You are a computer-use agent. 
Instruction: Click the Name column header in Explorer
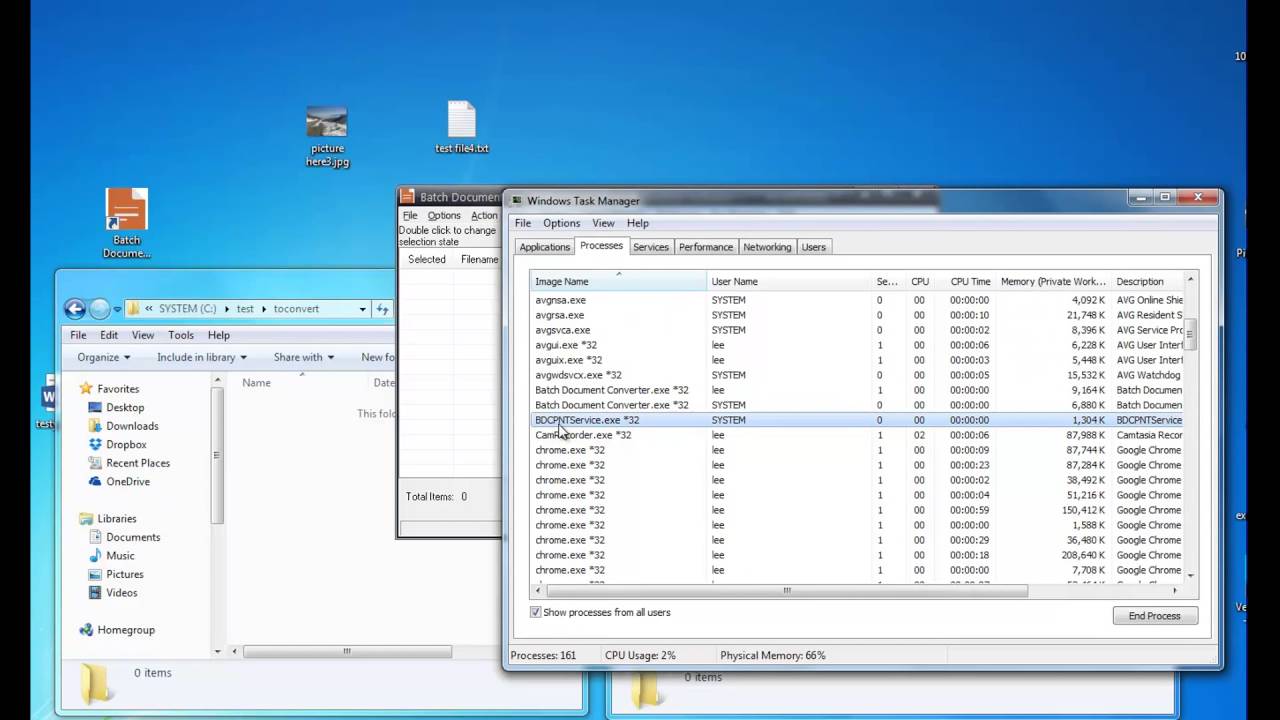pyautogui.click(x=302, y=383)
